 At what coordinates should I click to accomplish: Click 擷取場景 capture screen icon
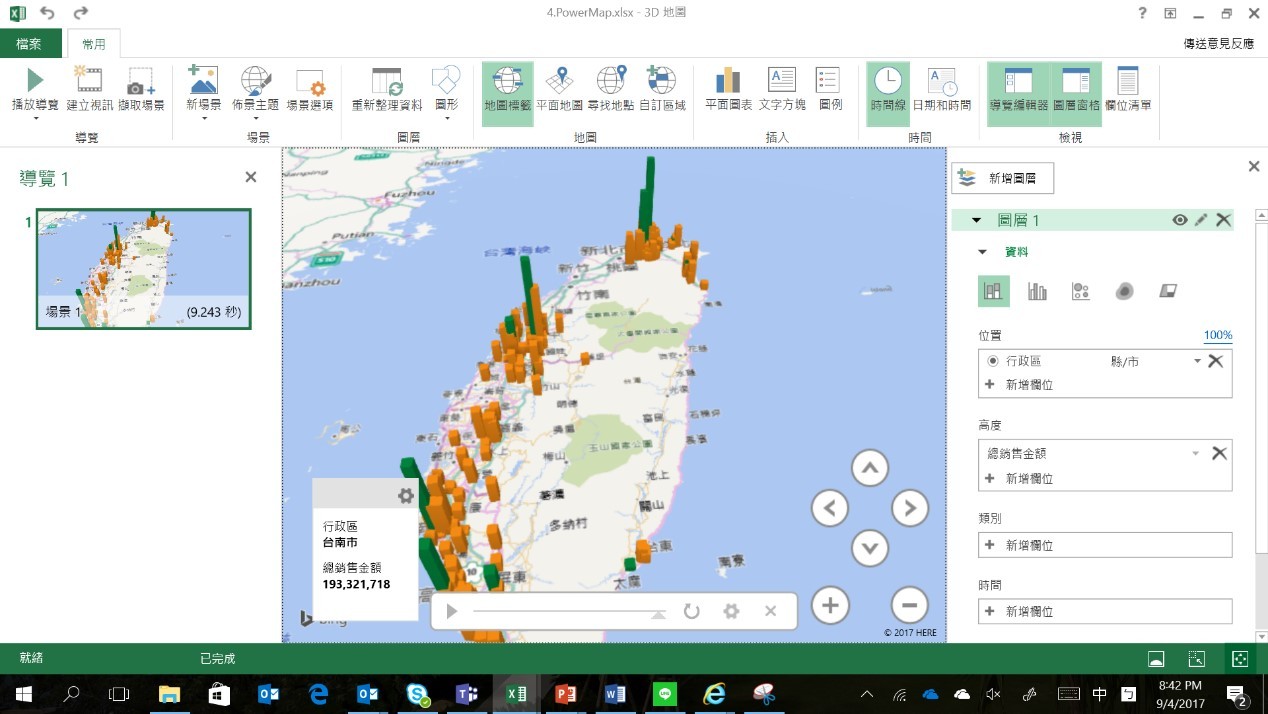pos(141,81)
